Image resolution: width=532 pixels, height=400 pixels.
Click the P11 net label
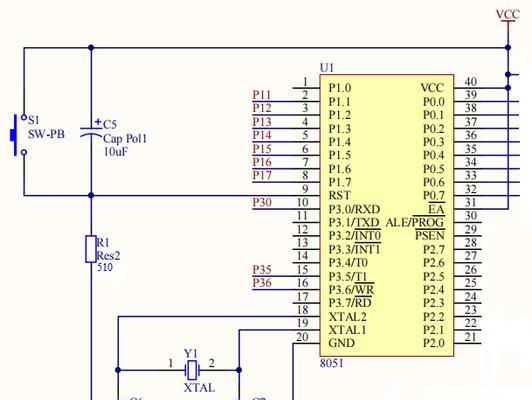[262, 95]
